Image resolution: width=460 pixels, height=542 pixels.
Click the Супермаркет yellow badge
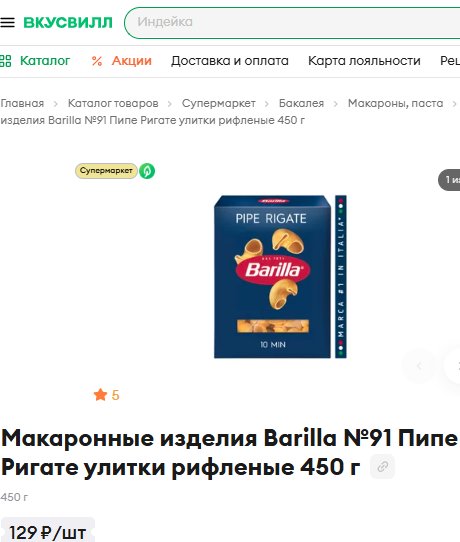[x=106, y=171]
